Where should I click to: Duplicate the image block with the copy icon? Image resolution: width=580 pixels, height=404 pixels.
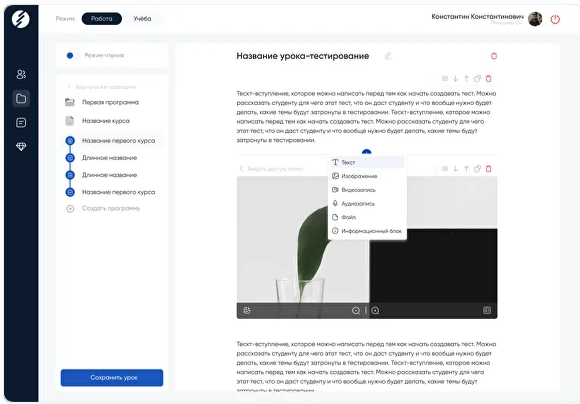click(x=477, y=169)
